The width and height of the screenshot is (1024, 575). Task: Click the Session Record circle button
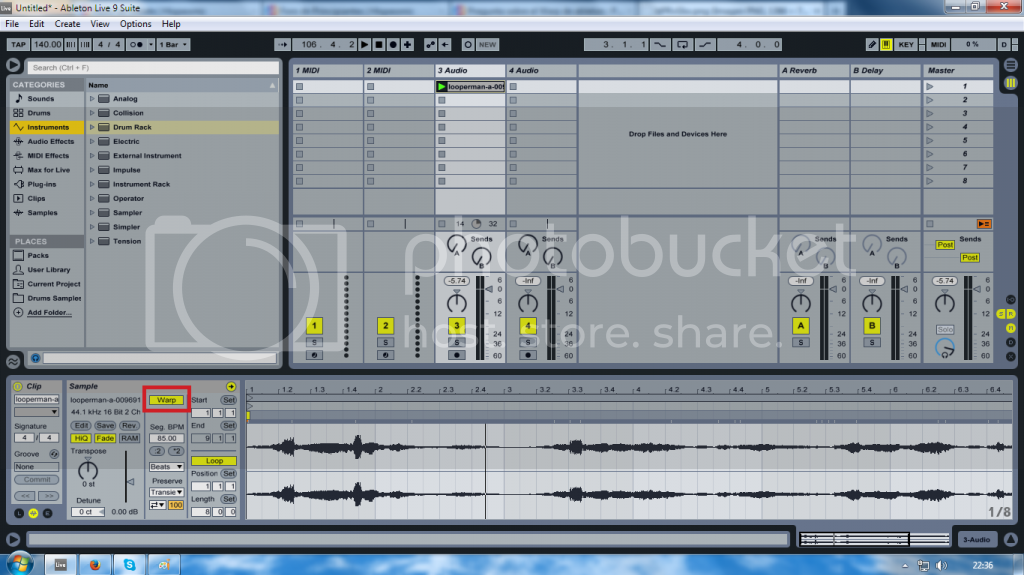pyautogui.click(x=468, y=44)
